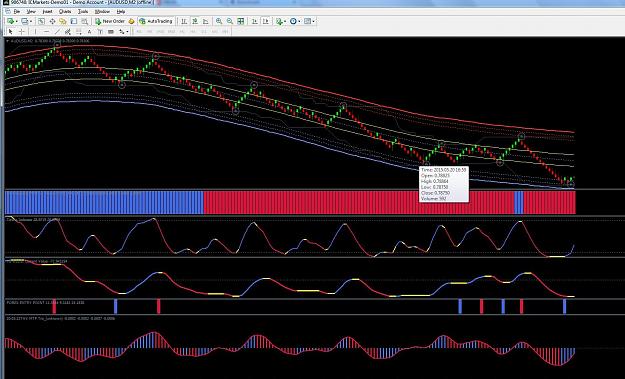Click the swing-high circle at chart's highest peak
Screen dimensions: 625x379
[57, 45]
